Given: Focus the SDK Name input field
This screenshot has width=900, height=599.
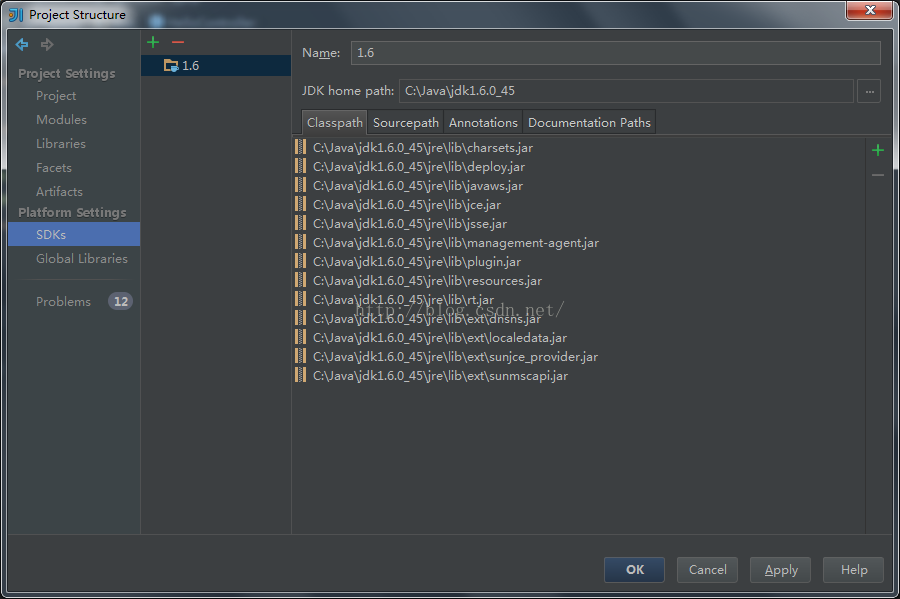Looking at the screenshot, I should (x=615, y=53).
